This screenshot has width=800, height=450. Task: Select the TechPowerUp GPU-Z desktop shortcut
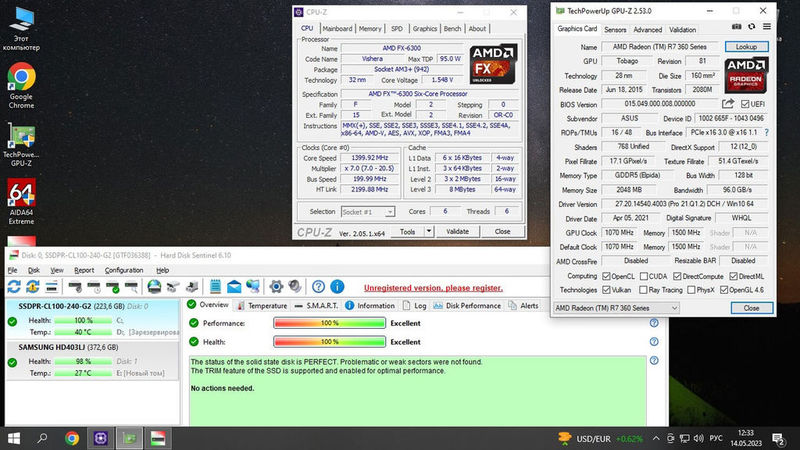tap(21, 144)
